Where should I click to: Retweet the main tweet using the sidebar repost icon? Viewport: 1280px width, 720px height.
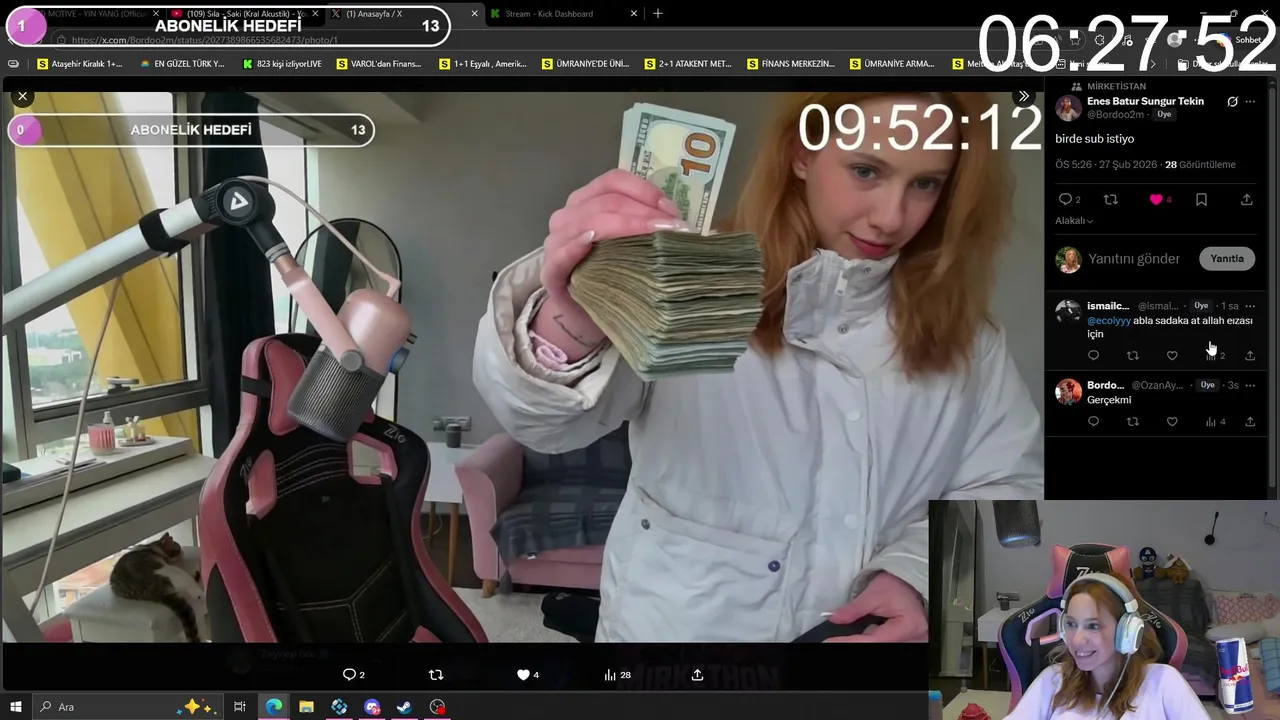click(1110, 199)
